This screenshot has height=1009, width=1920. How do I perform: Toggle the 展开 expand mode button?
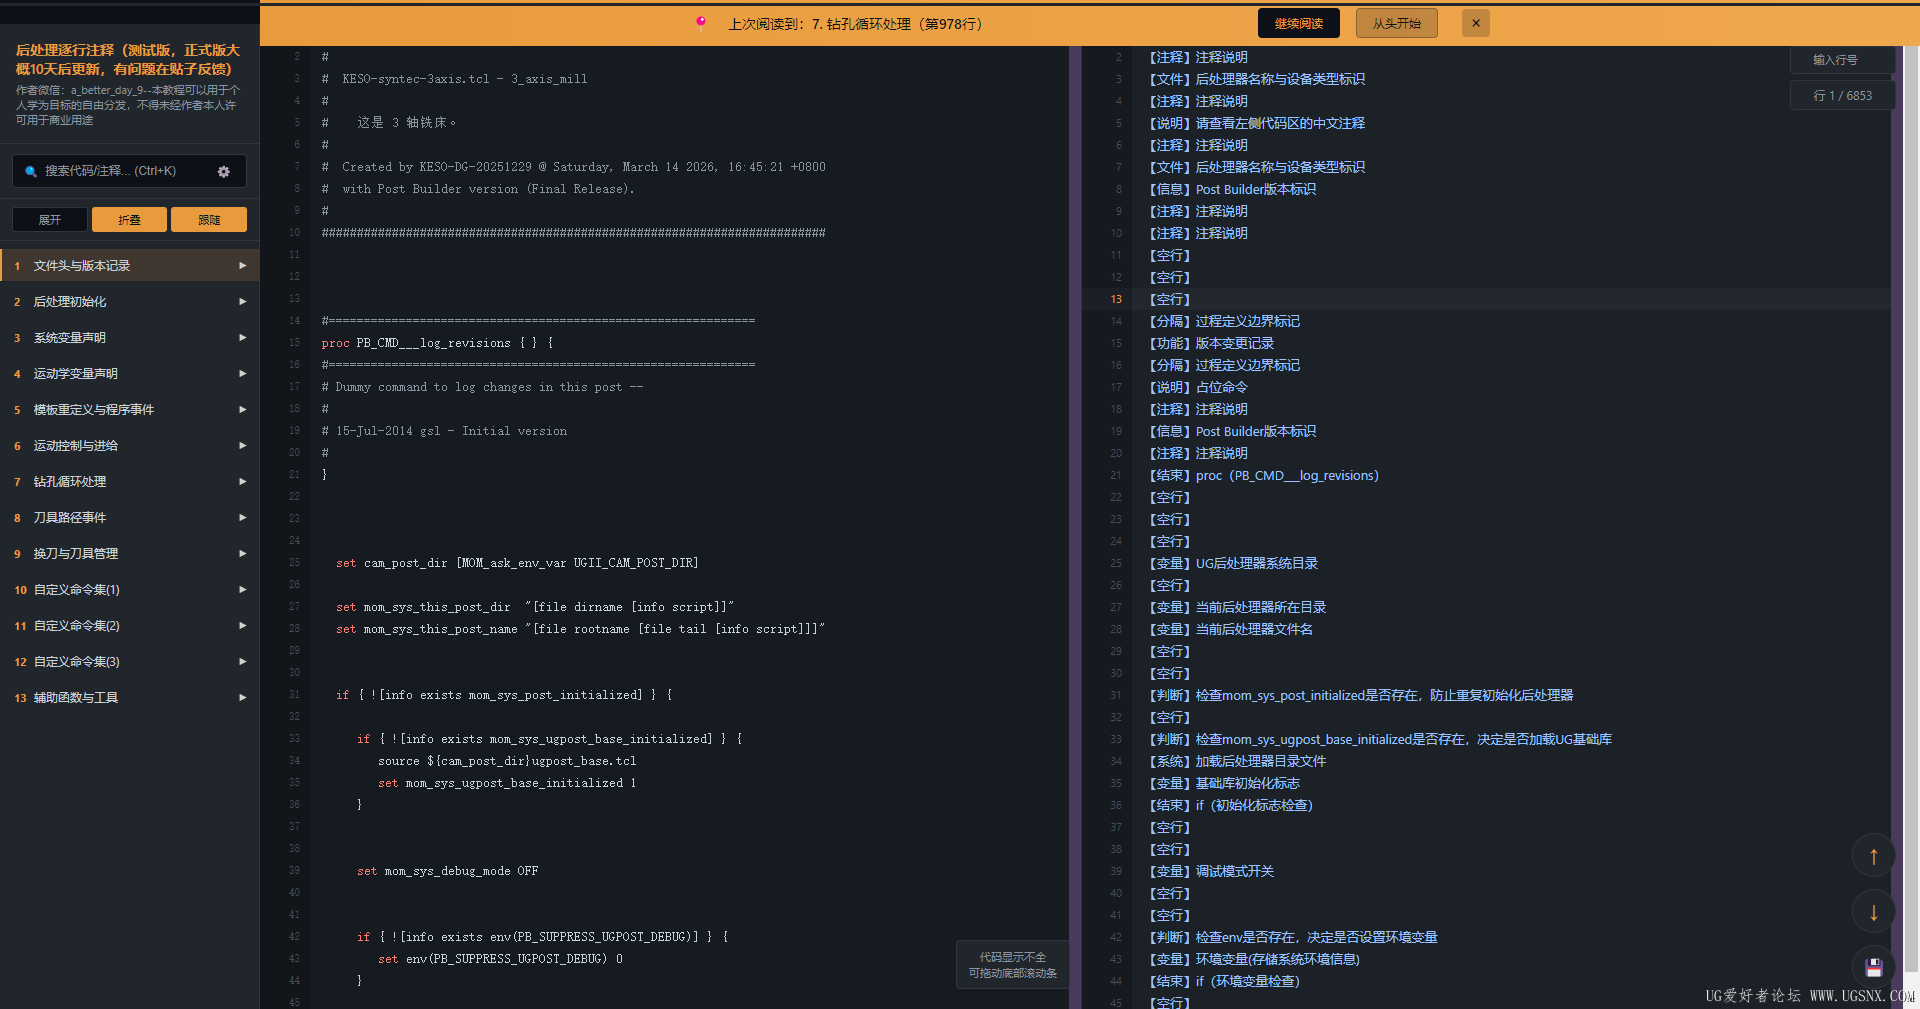pos(50,220)
